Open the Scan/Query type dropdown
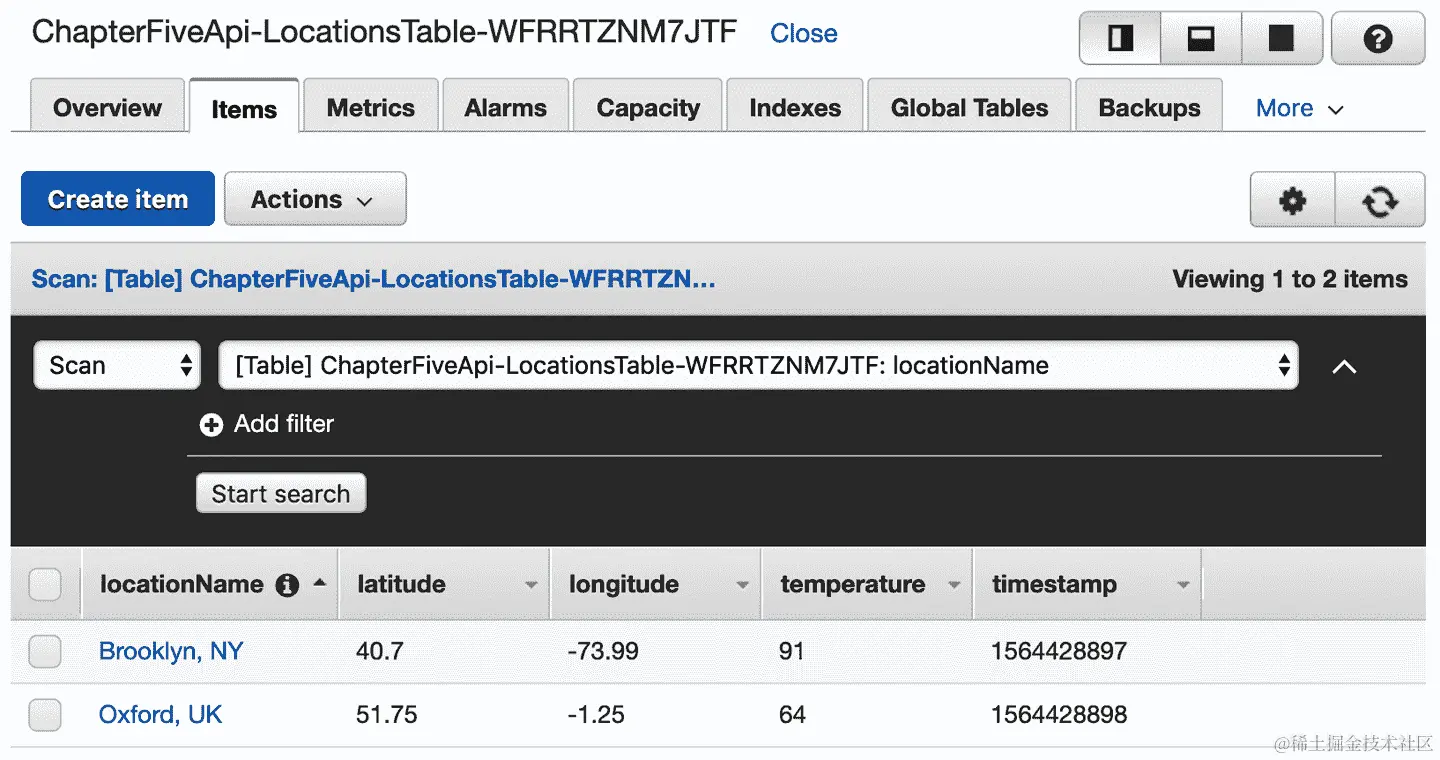The height and width of the screenshot is (760, 1440). [117, 366]
